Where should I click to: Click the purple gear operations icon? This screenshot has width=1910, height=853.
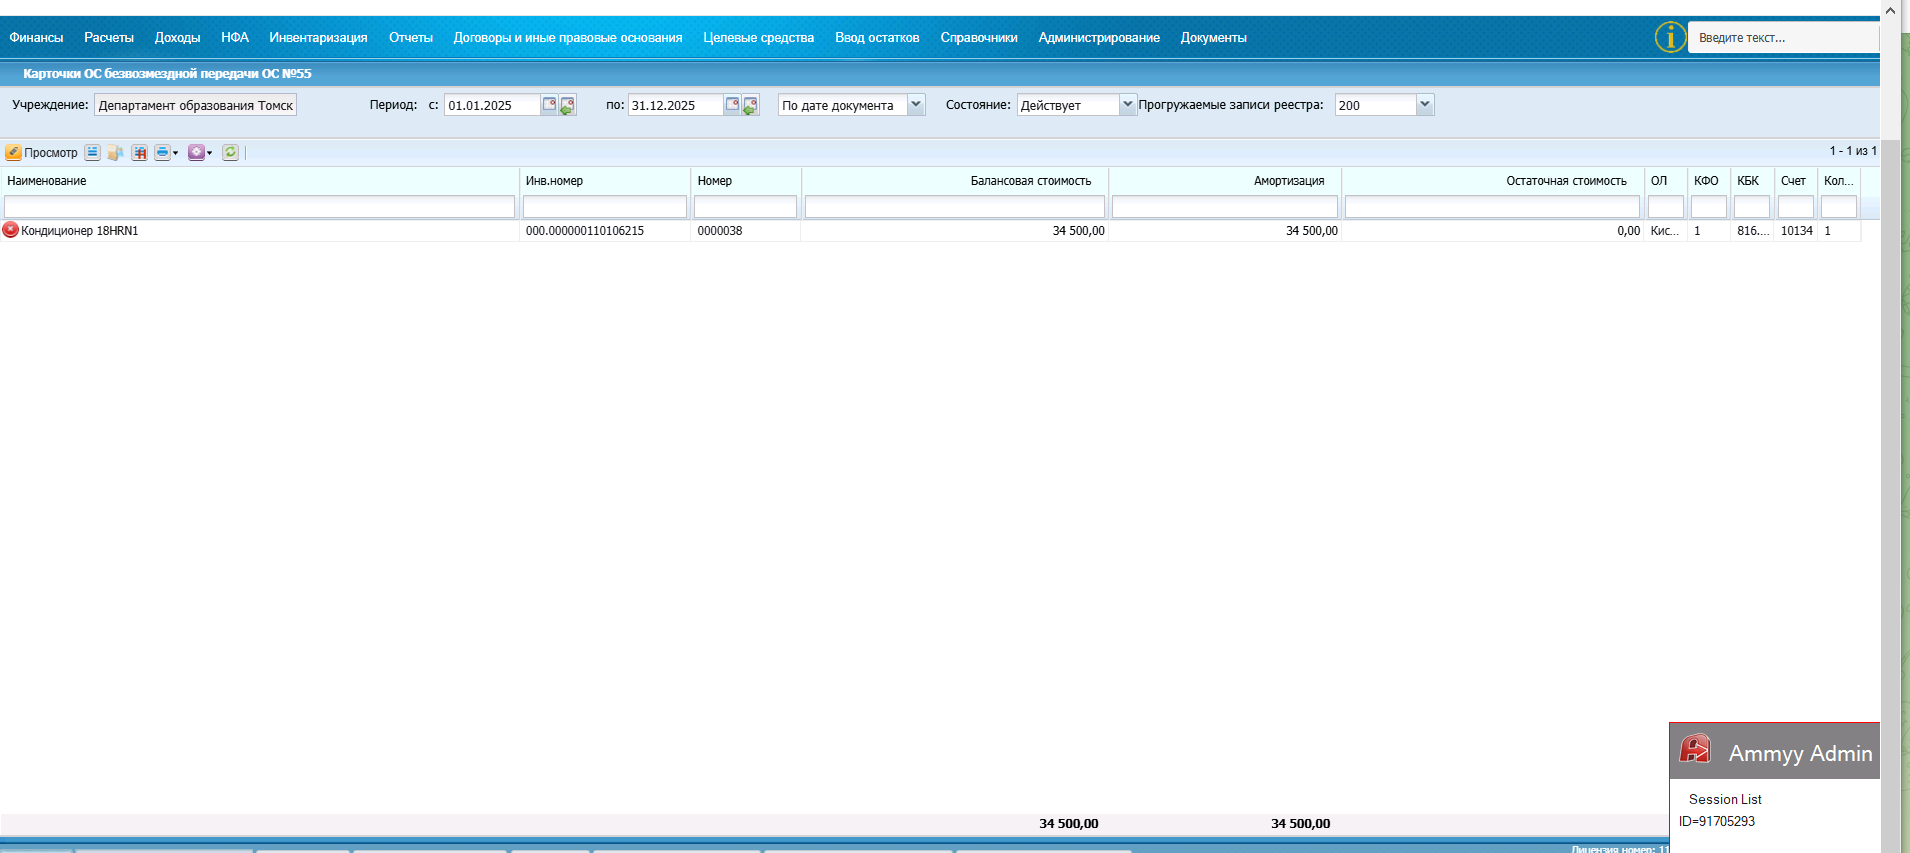(x=196, y=152)
